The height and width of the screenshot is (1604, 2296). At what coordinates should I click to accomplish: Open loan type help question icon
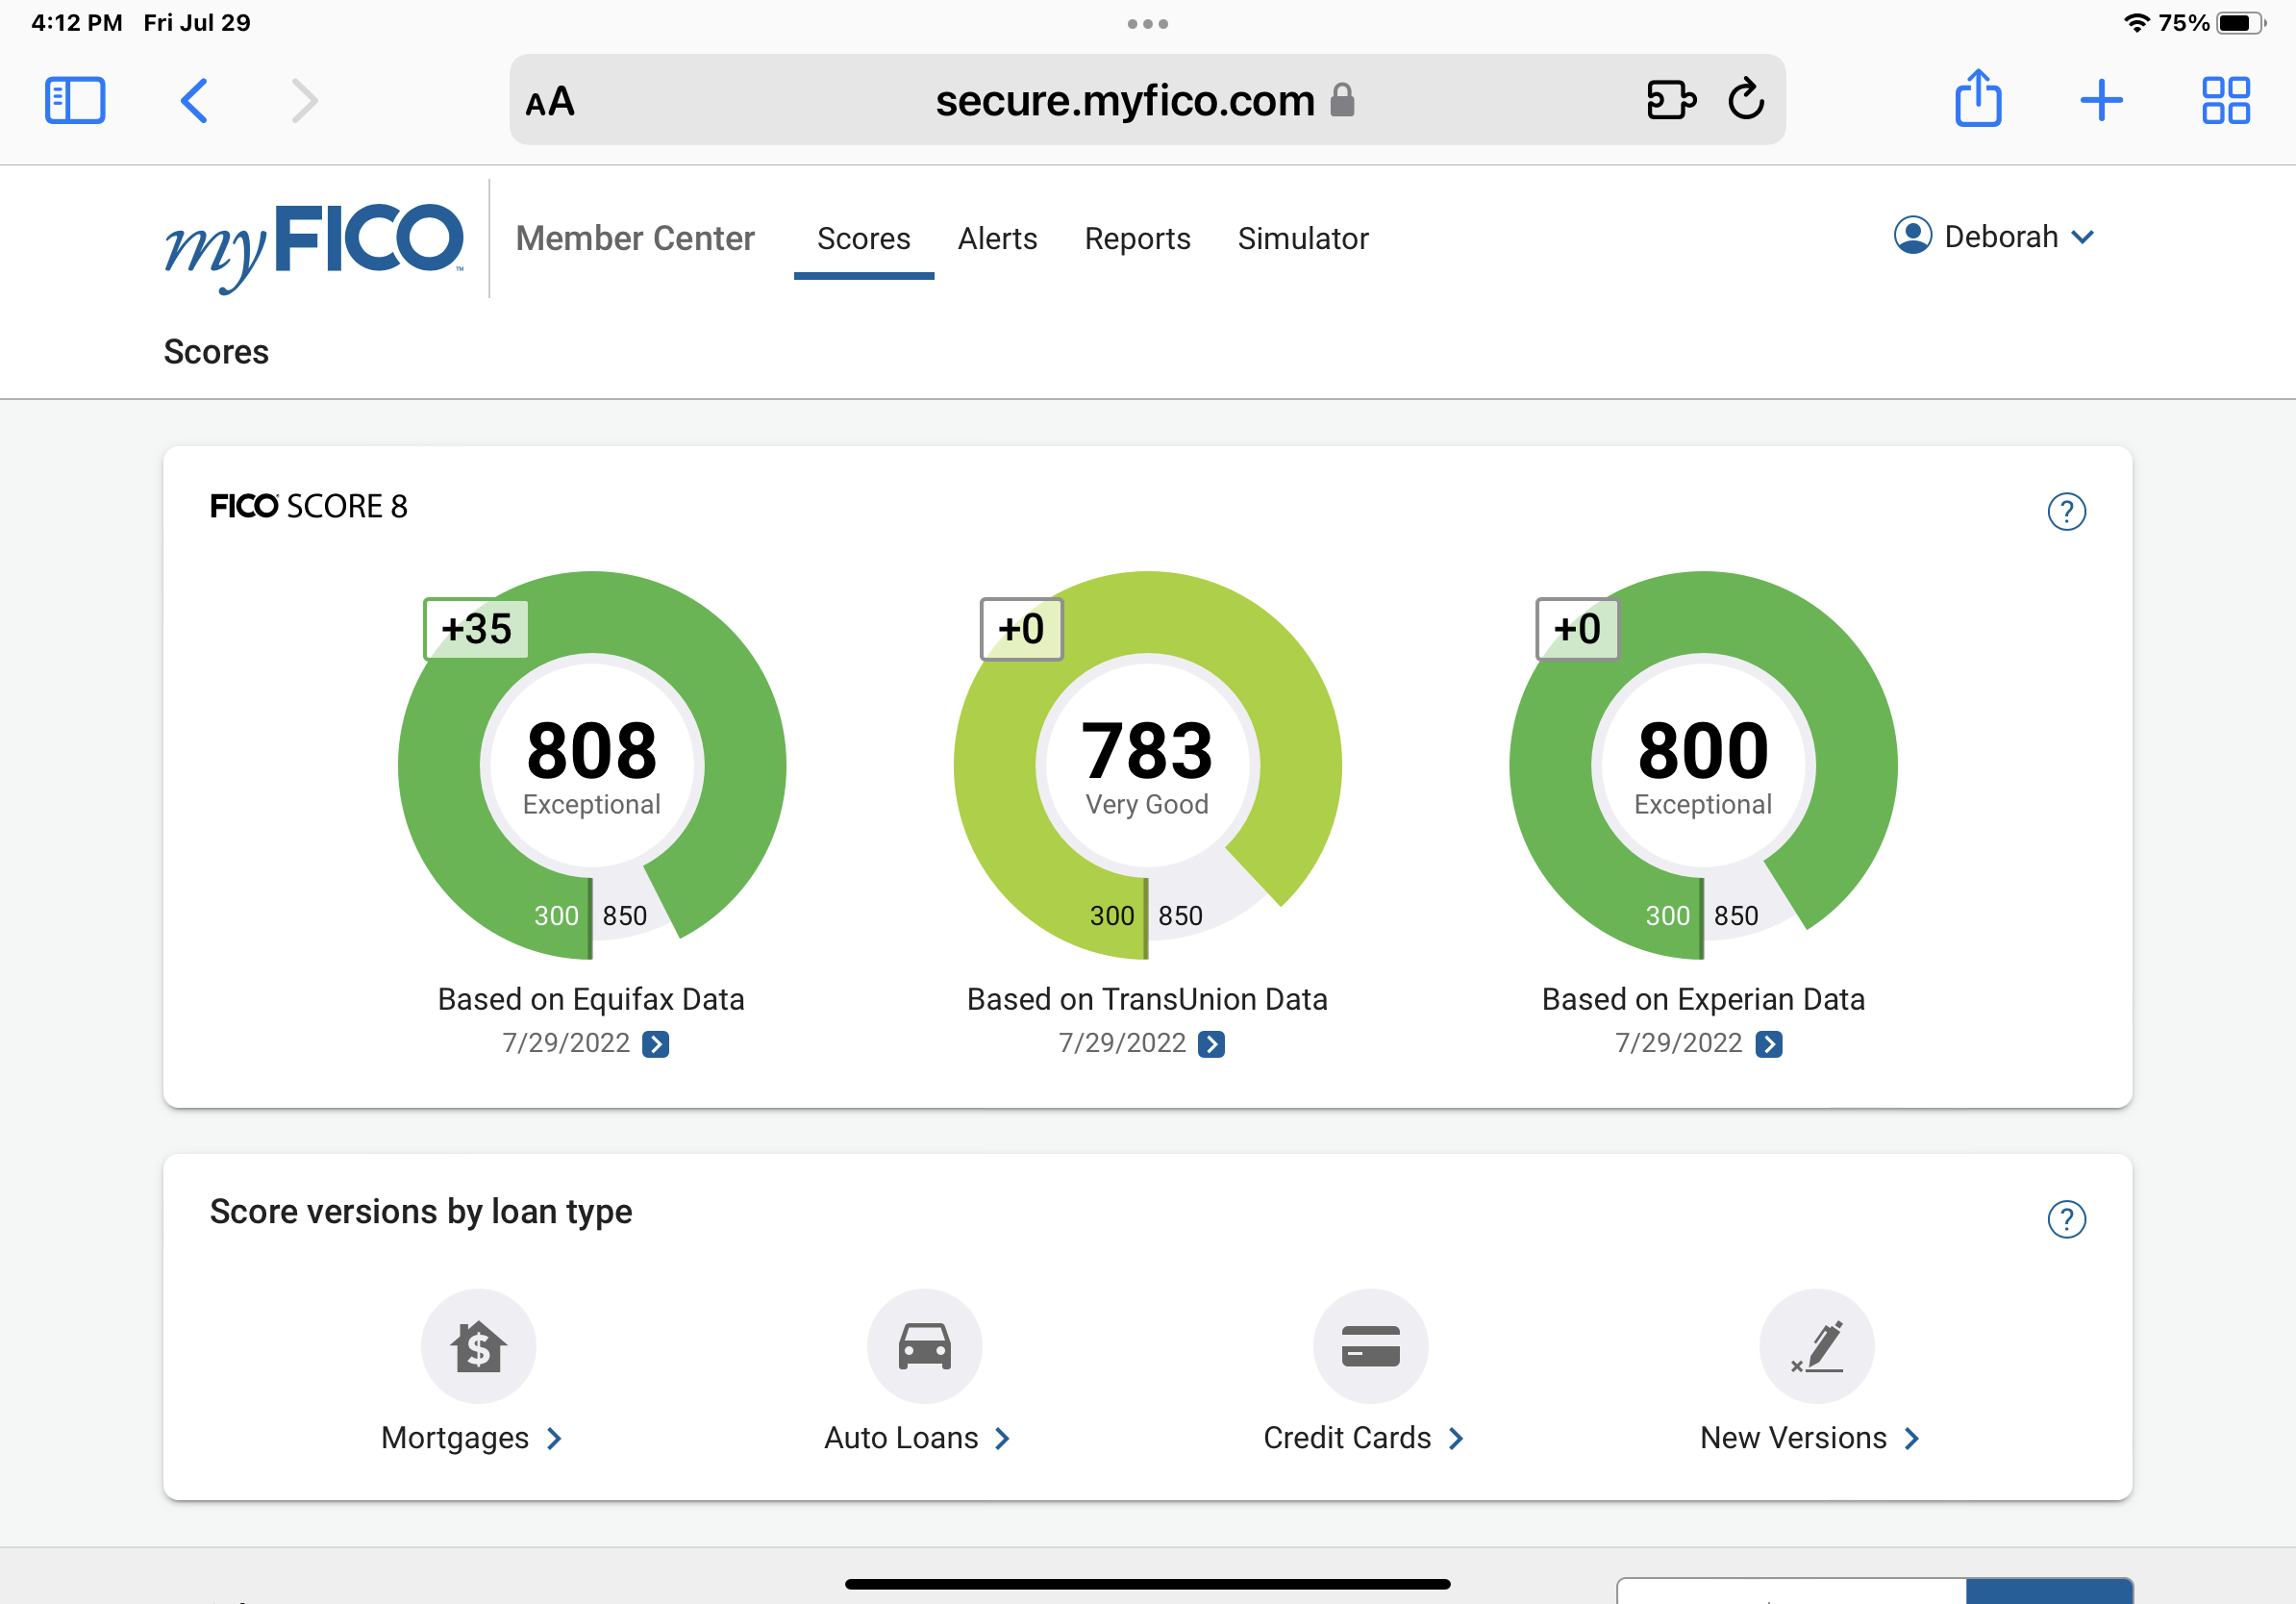pyautogui.click(x=2066, y=1219)
